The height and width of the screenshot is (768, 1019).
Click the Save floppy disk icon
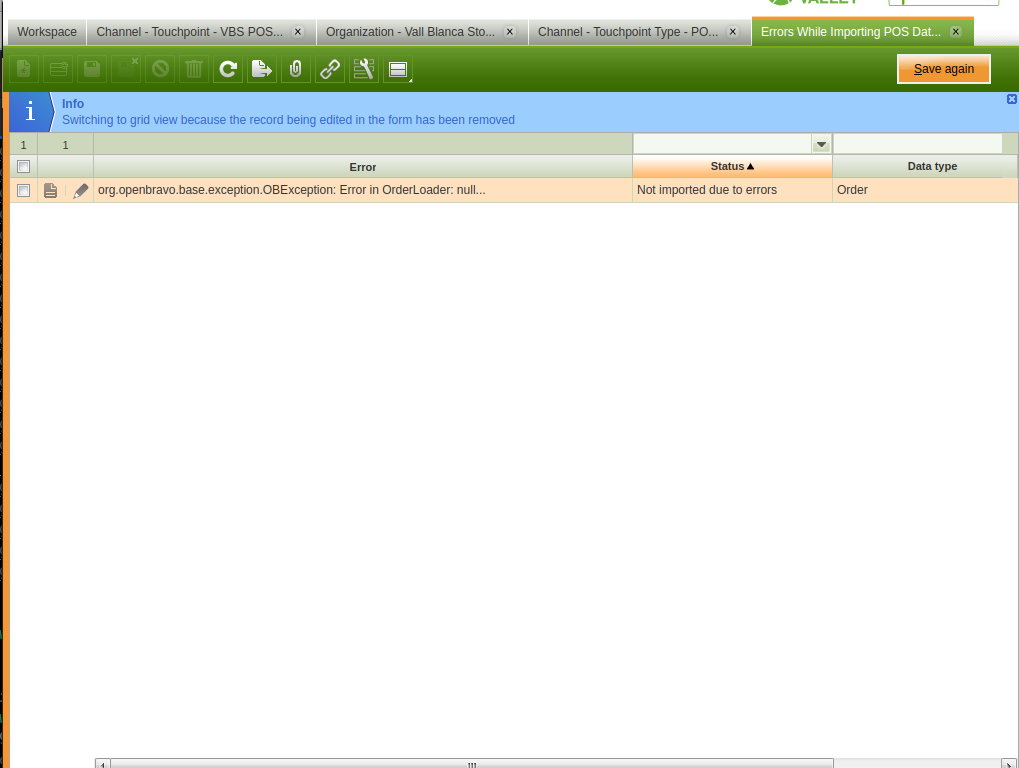point(92,69)
